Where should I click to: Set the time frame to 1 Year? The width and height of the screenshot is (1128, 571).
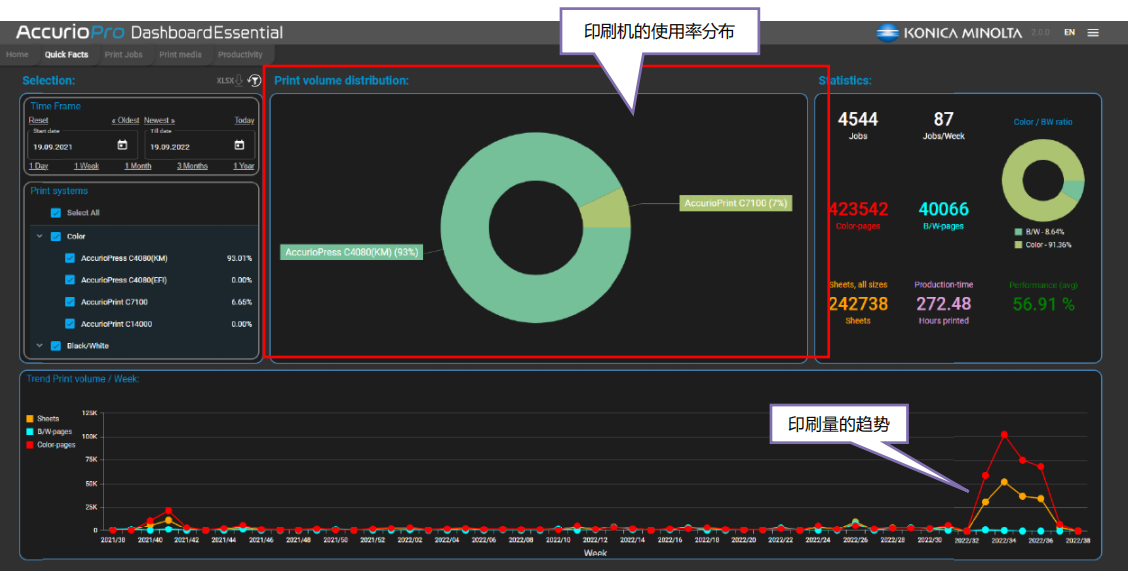(x=244, y=166)
